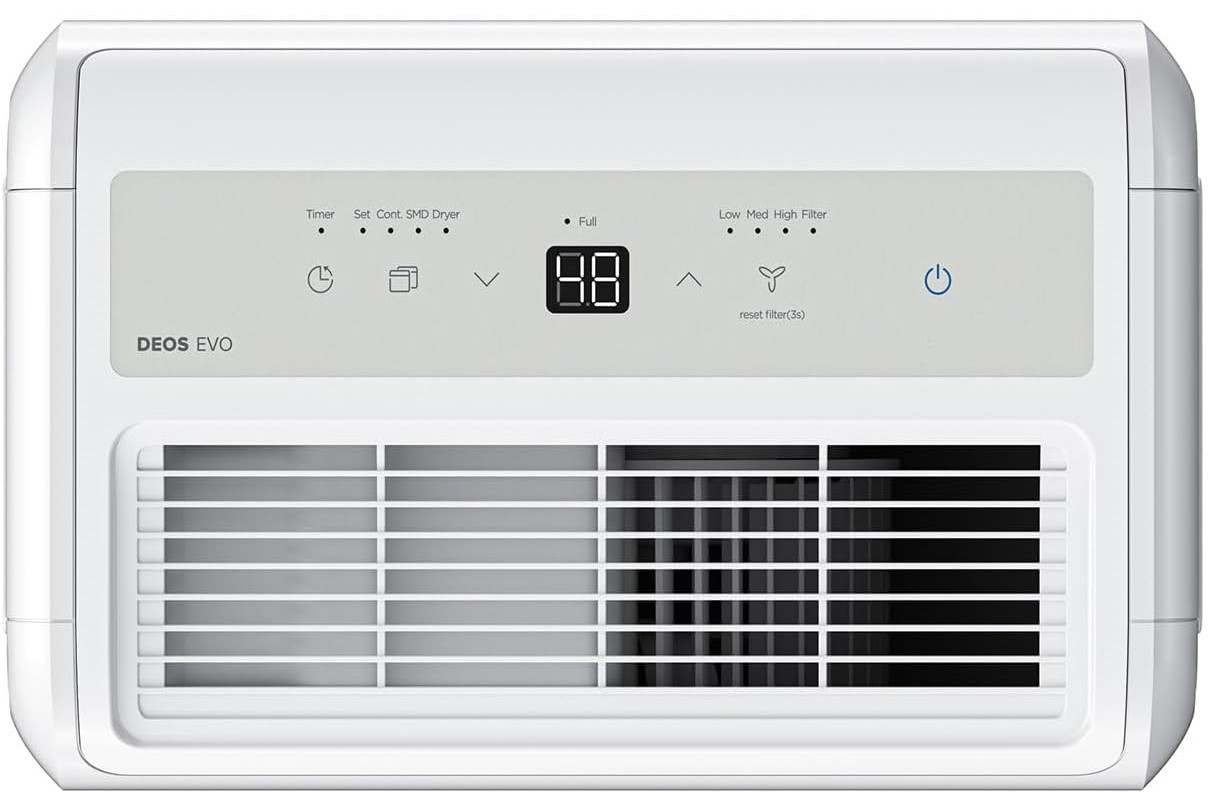Tap the mode selection icon

tap(403, 279)
